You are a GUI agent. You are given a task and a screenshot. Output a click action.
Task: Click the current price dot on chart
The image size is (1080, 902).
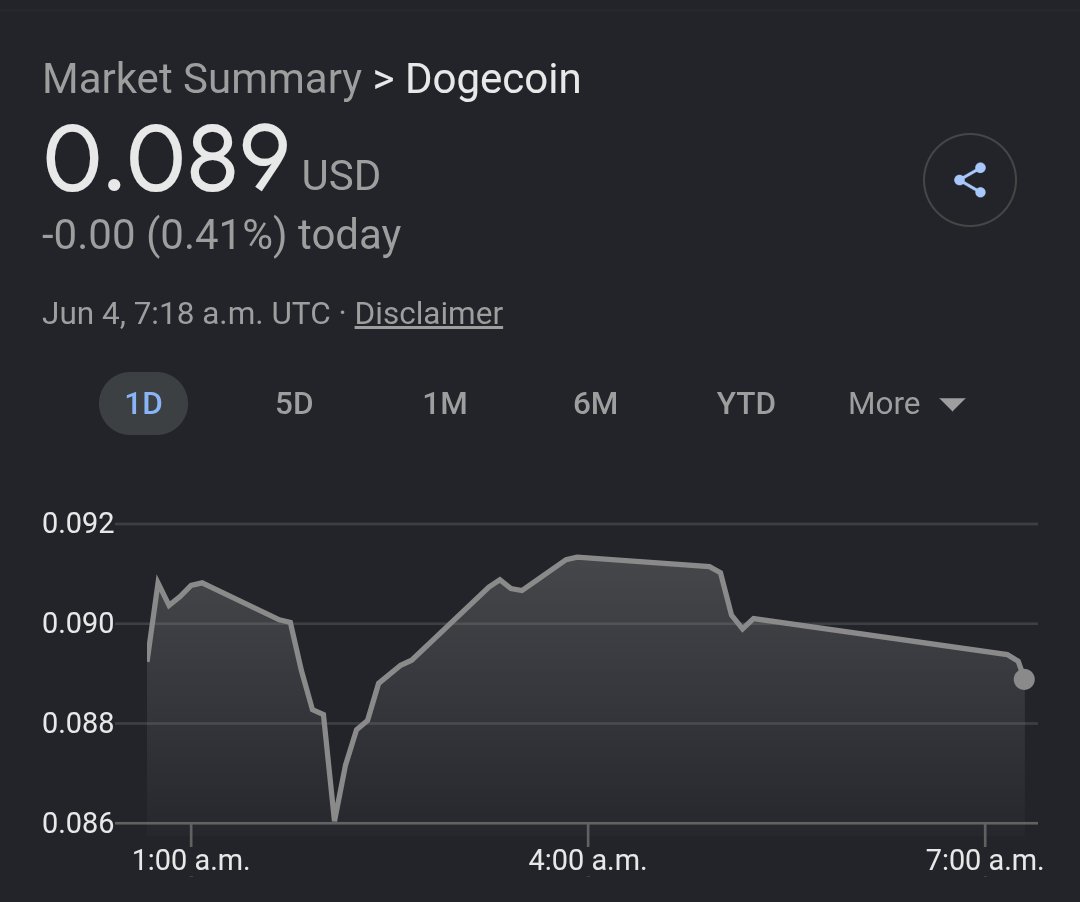(1024, 680)
